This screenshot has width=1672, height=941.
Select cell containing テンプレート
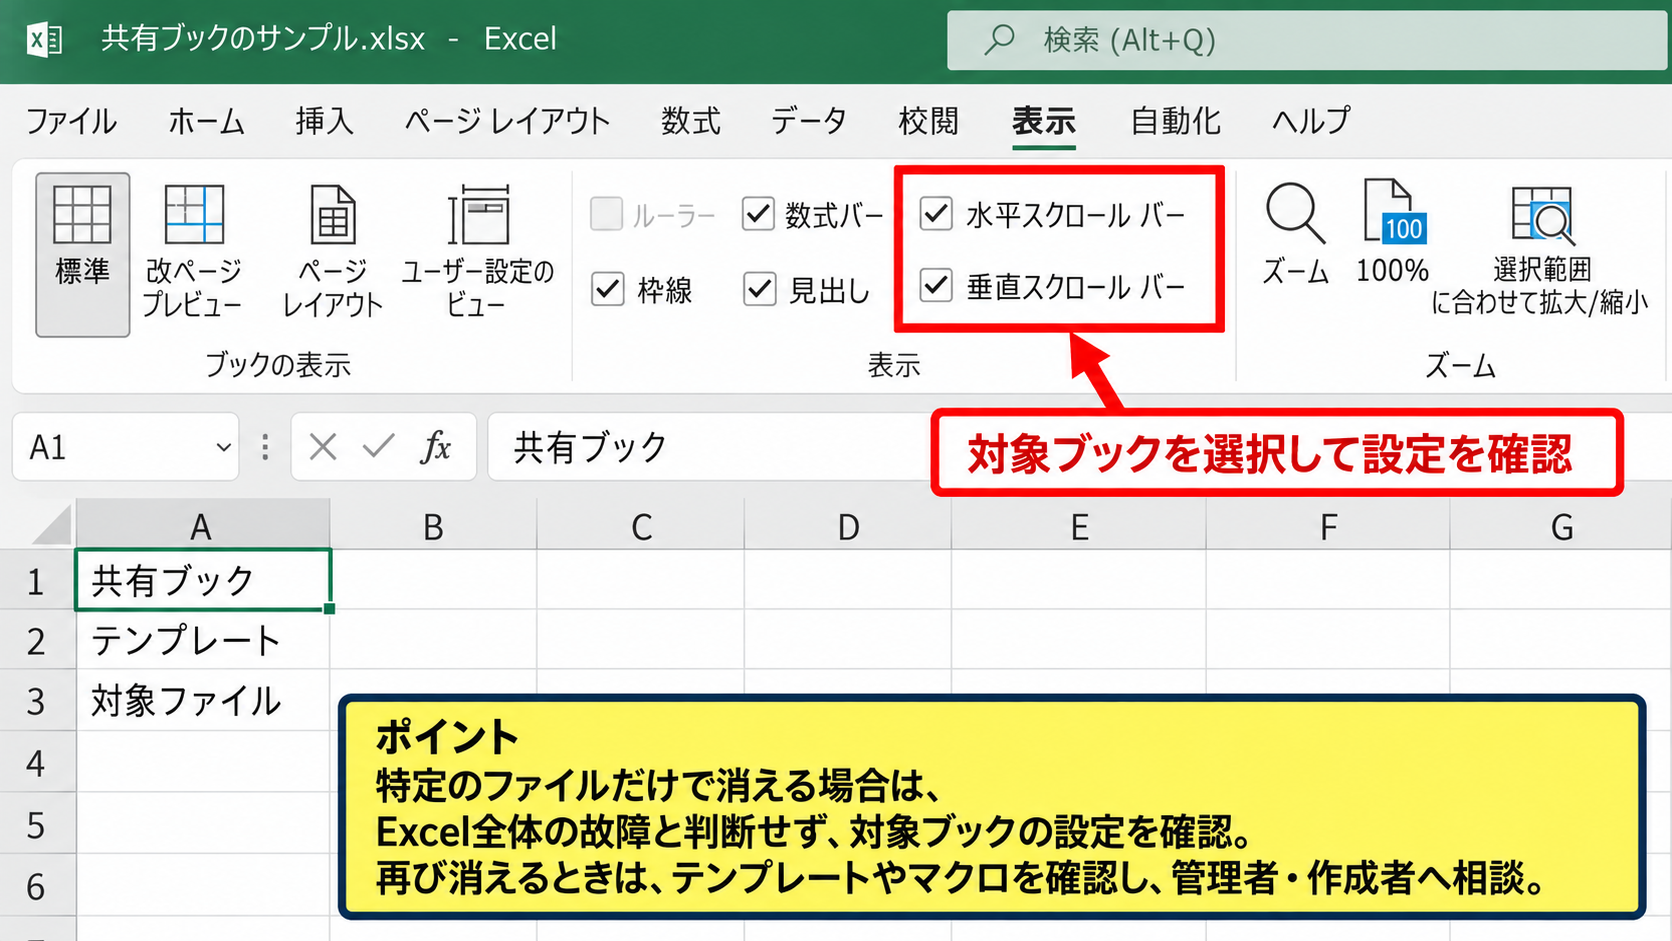click(203, 640)
